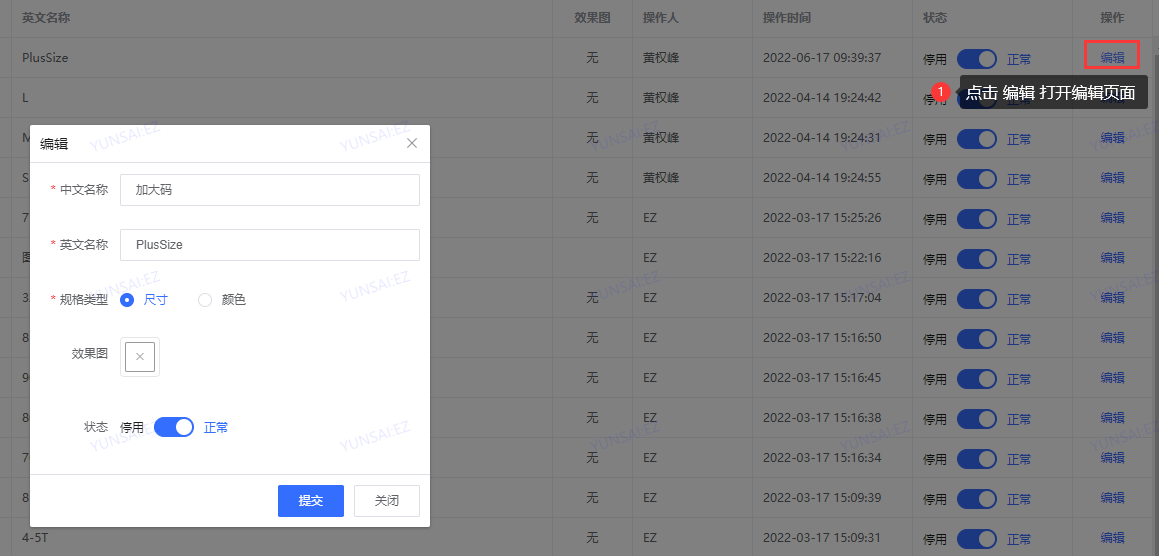
Task: Focus the 英文名称 input field
Action: pos(269,244)
